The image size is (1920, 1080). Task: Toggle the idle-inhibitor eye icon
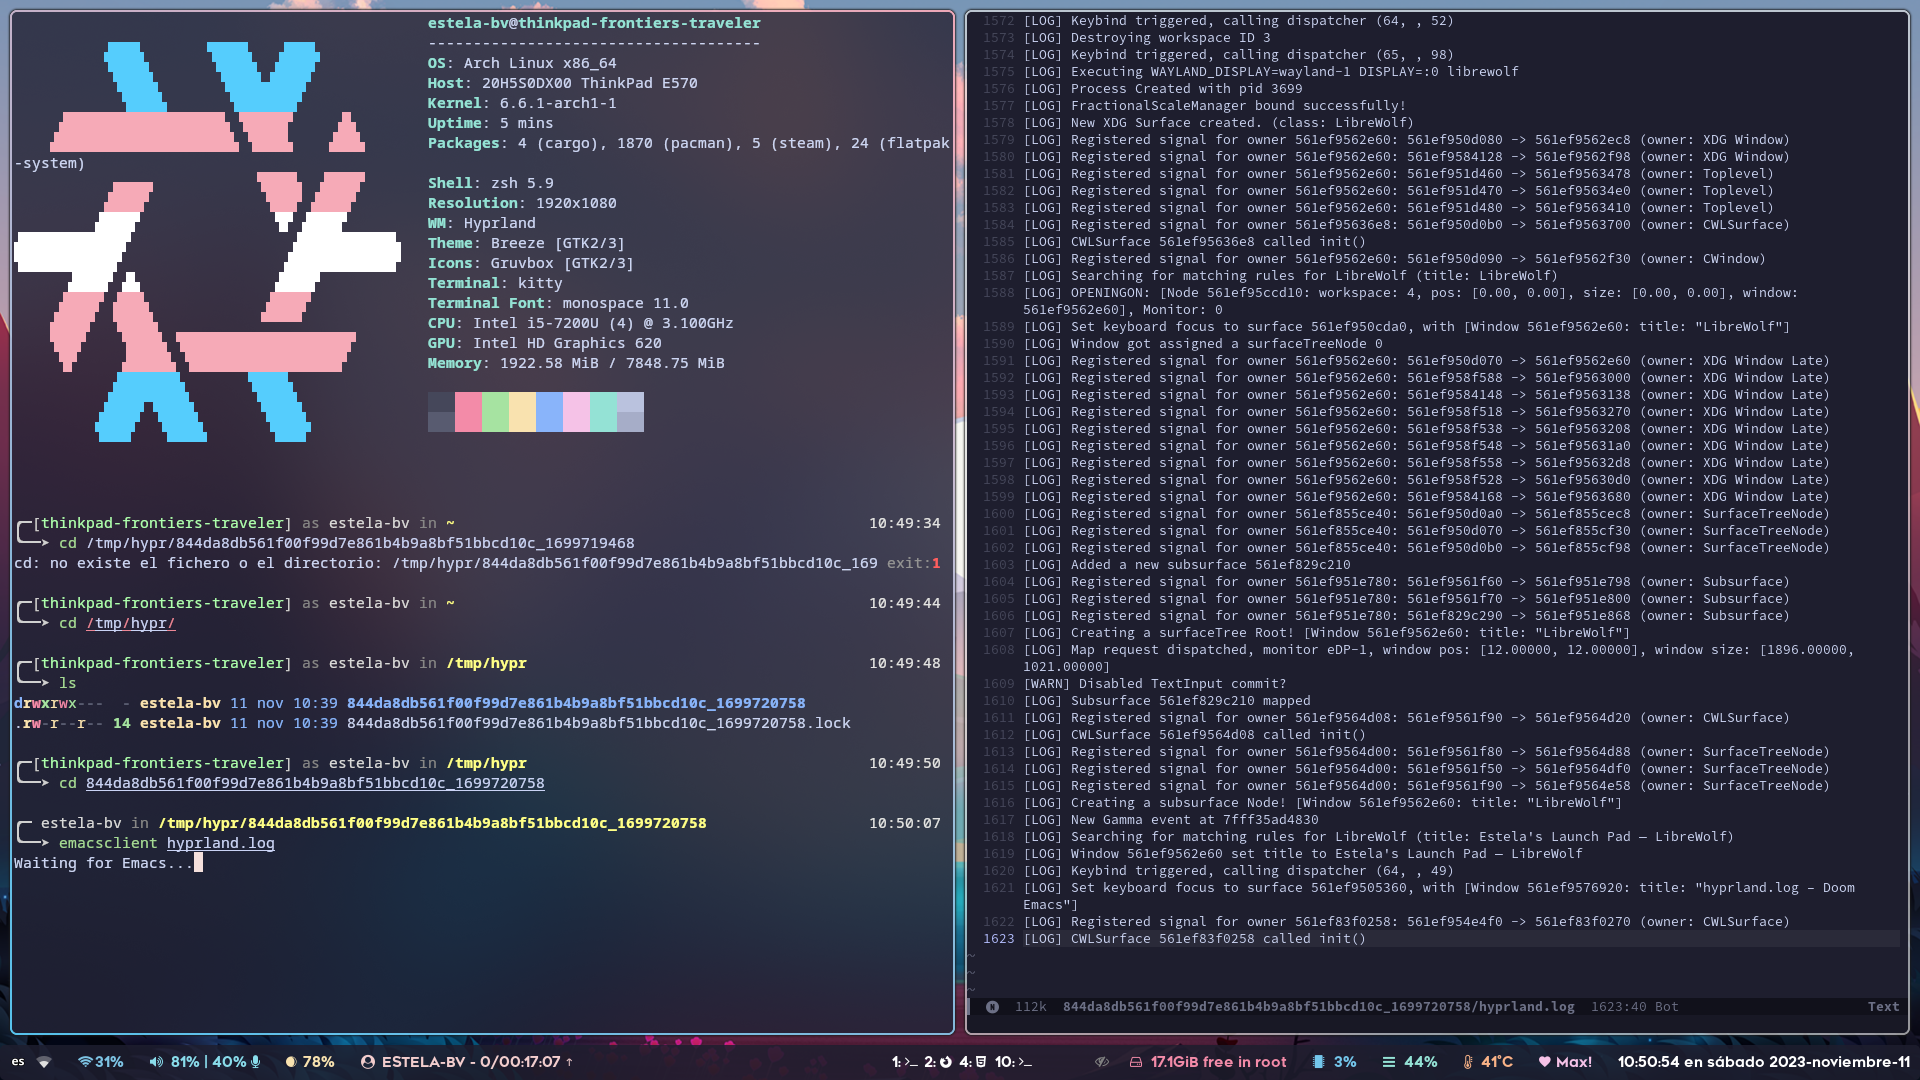pyautogui.click(x=1101, y=1061)
